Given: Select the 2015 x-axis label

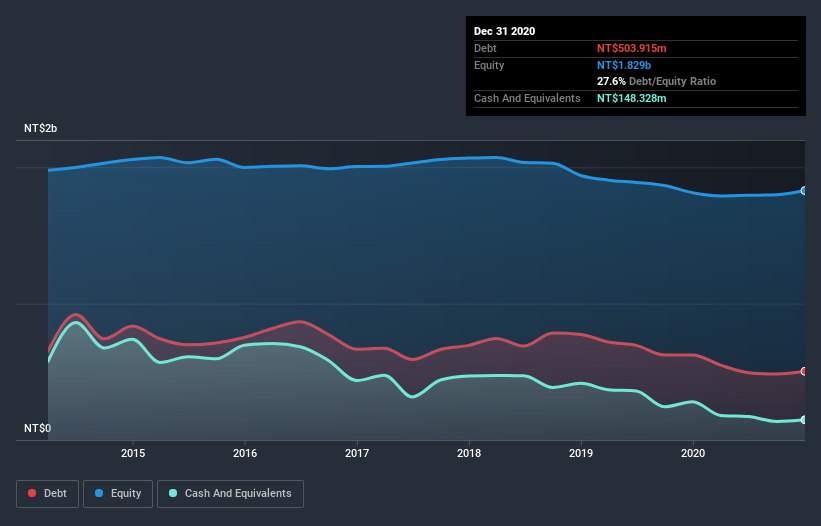Looking at the screenshot, I should click(x=133, y=453).
